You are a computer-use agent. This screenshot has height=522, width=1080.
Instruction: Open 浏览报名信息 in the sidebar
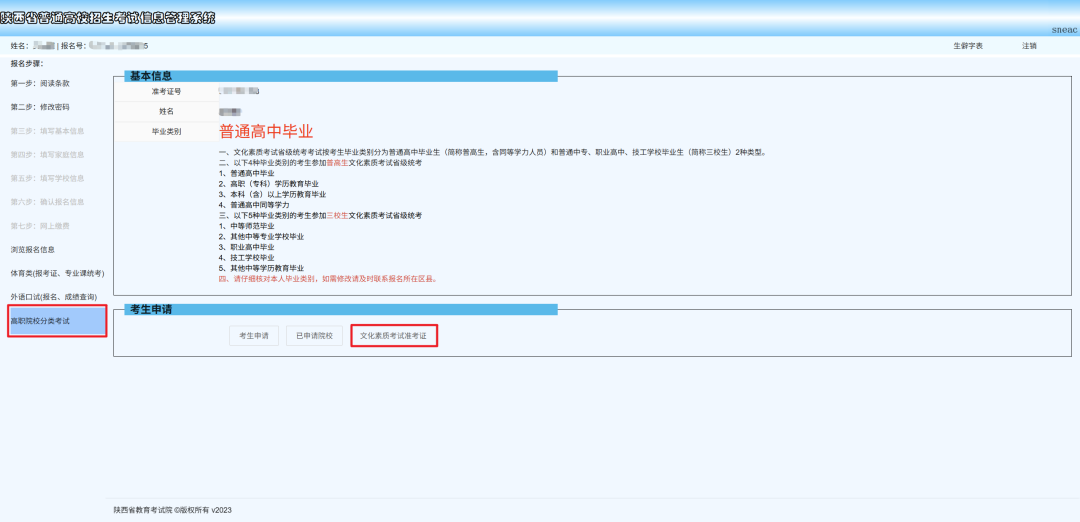tap(32, 250)
